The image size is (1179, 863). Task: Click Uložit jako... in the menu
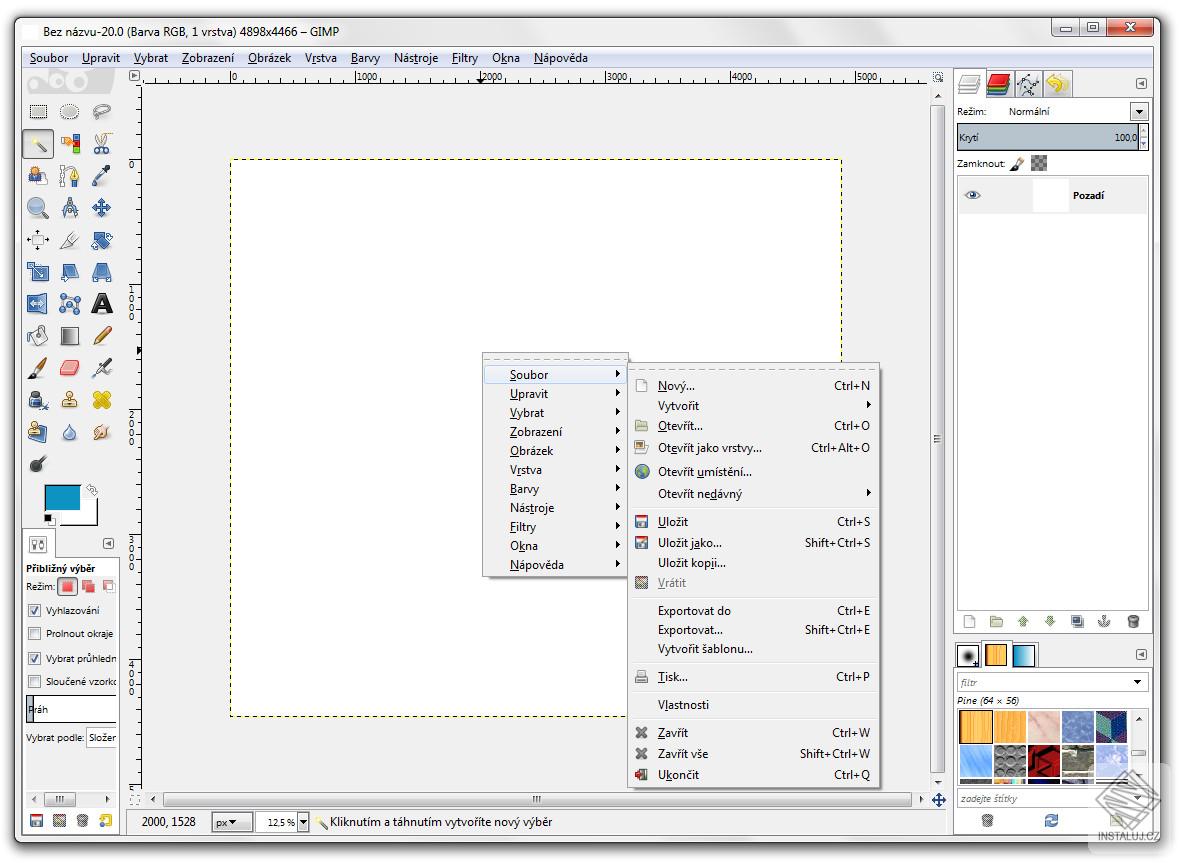pos(689,543)
